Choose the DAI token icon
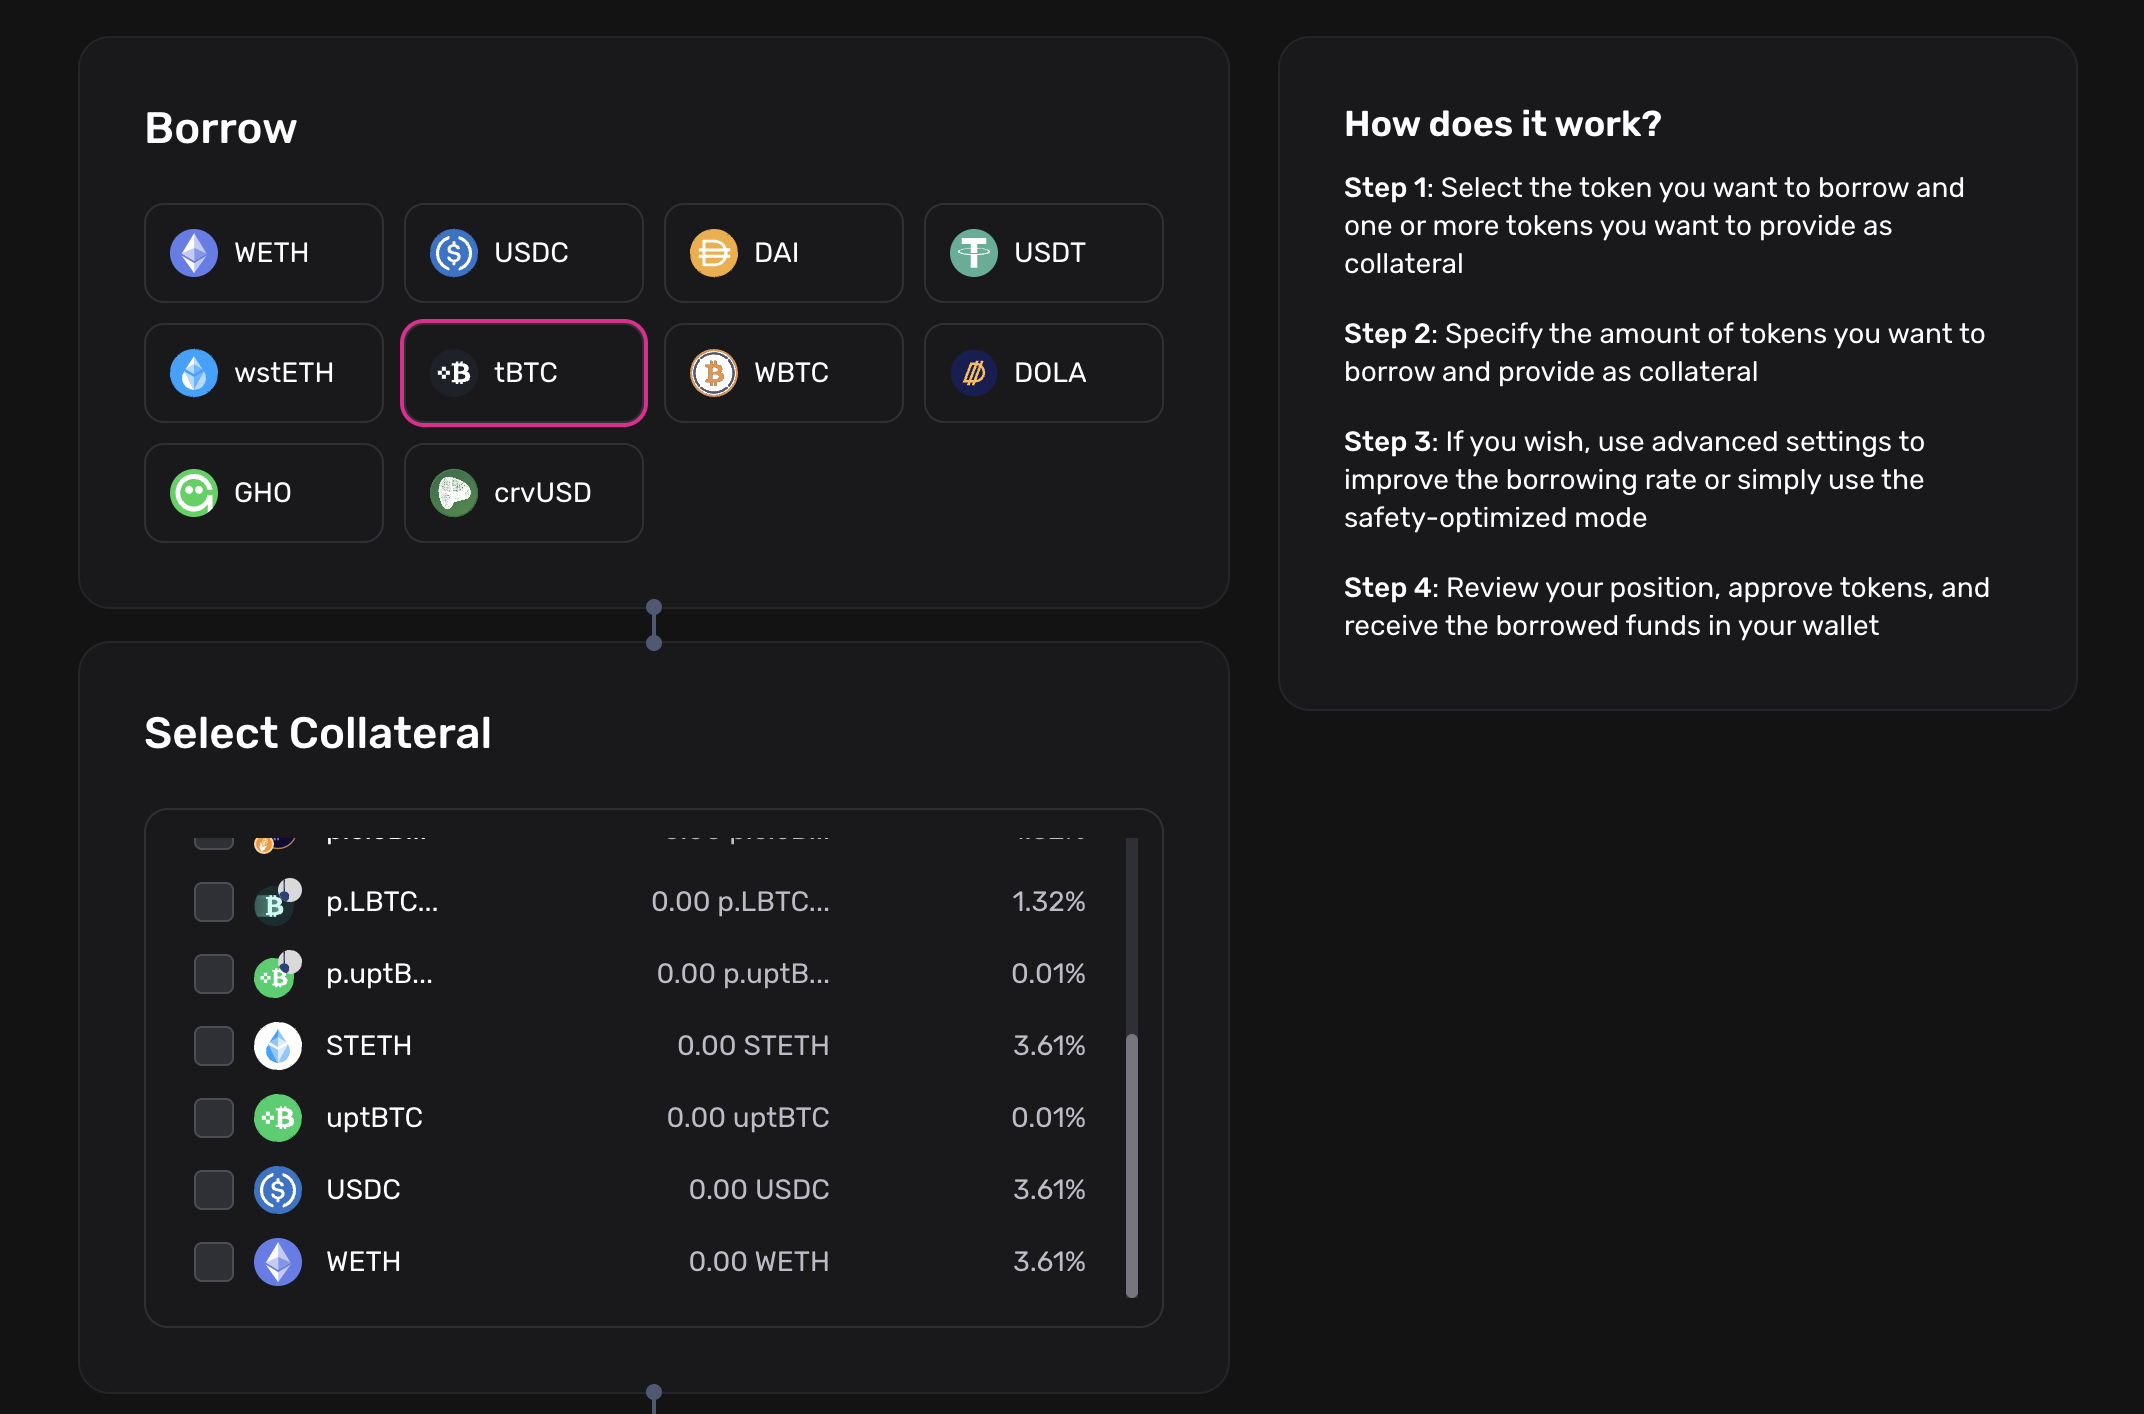Viewport: 2144px width, 1414px height. coord(714,253)
